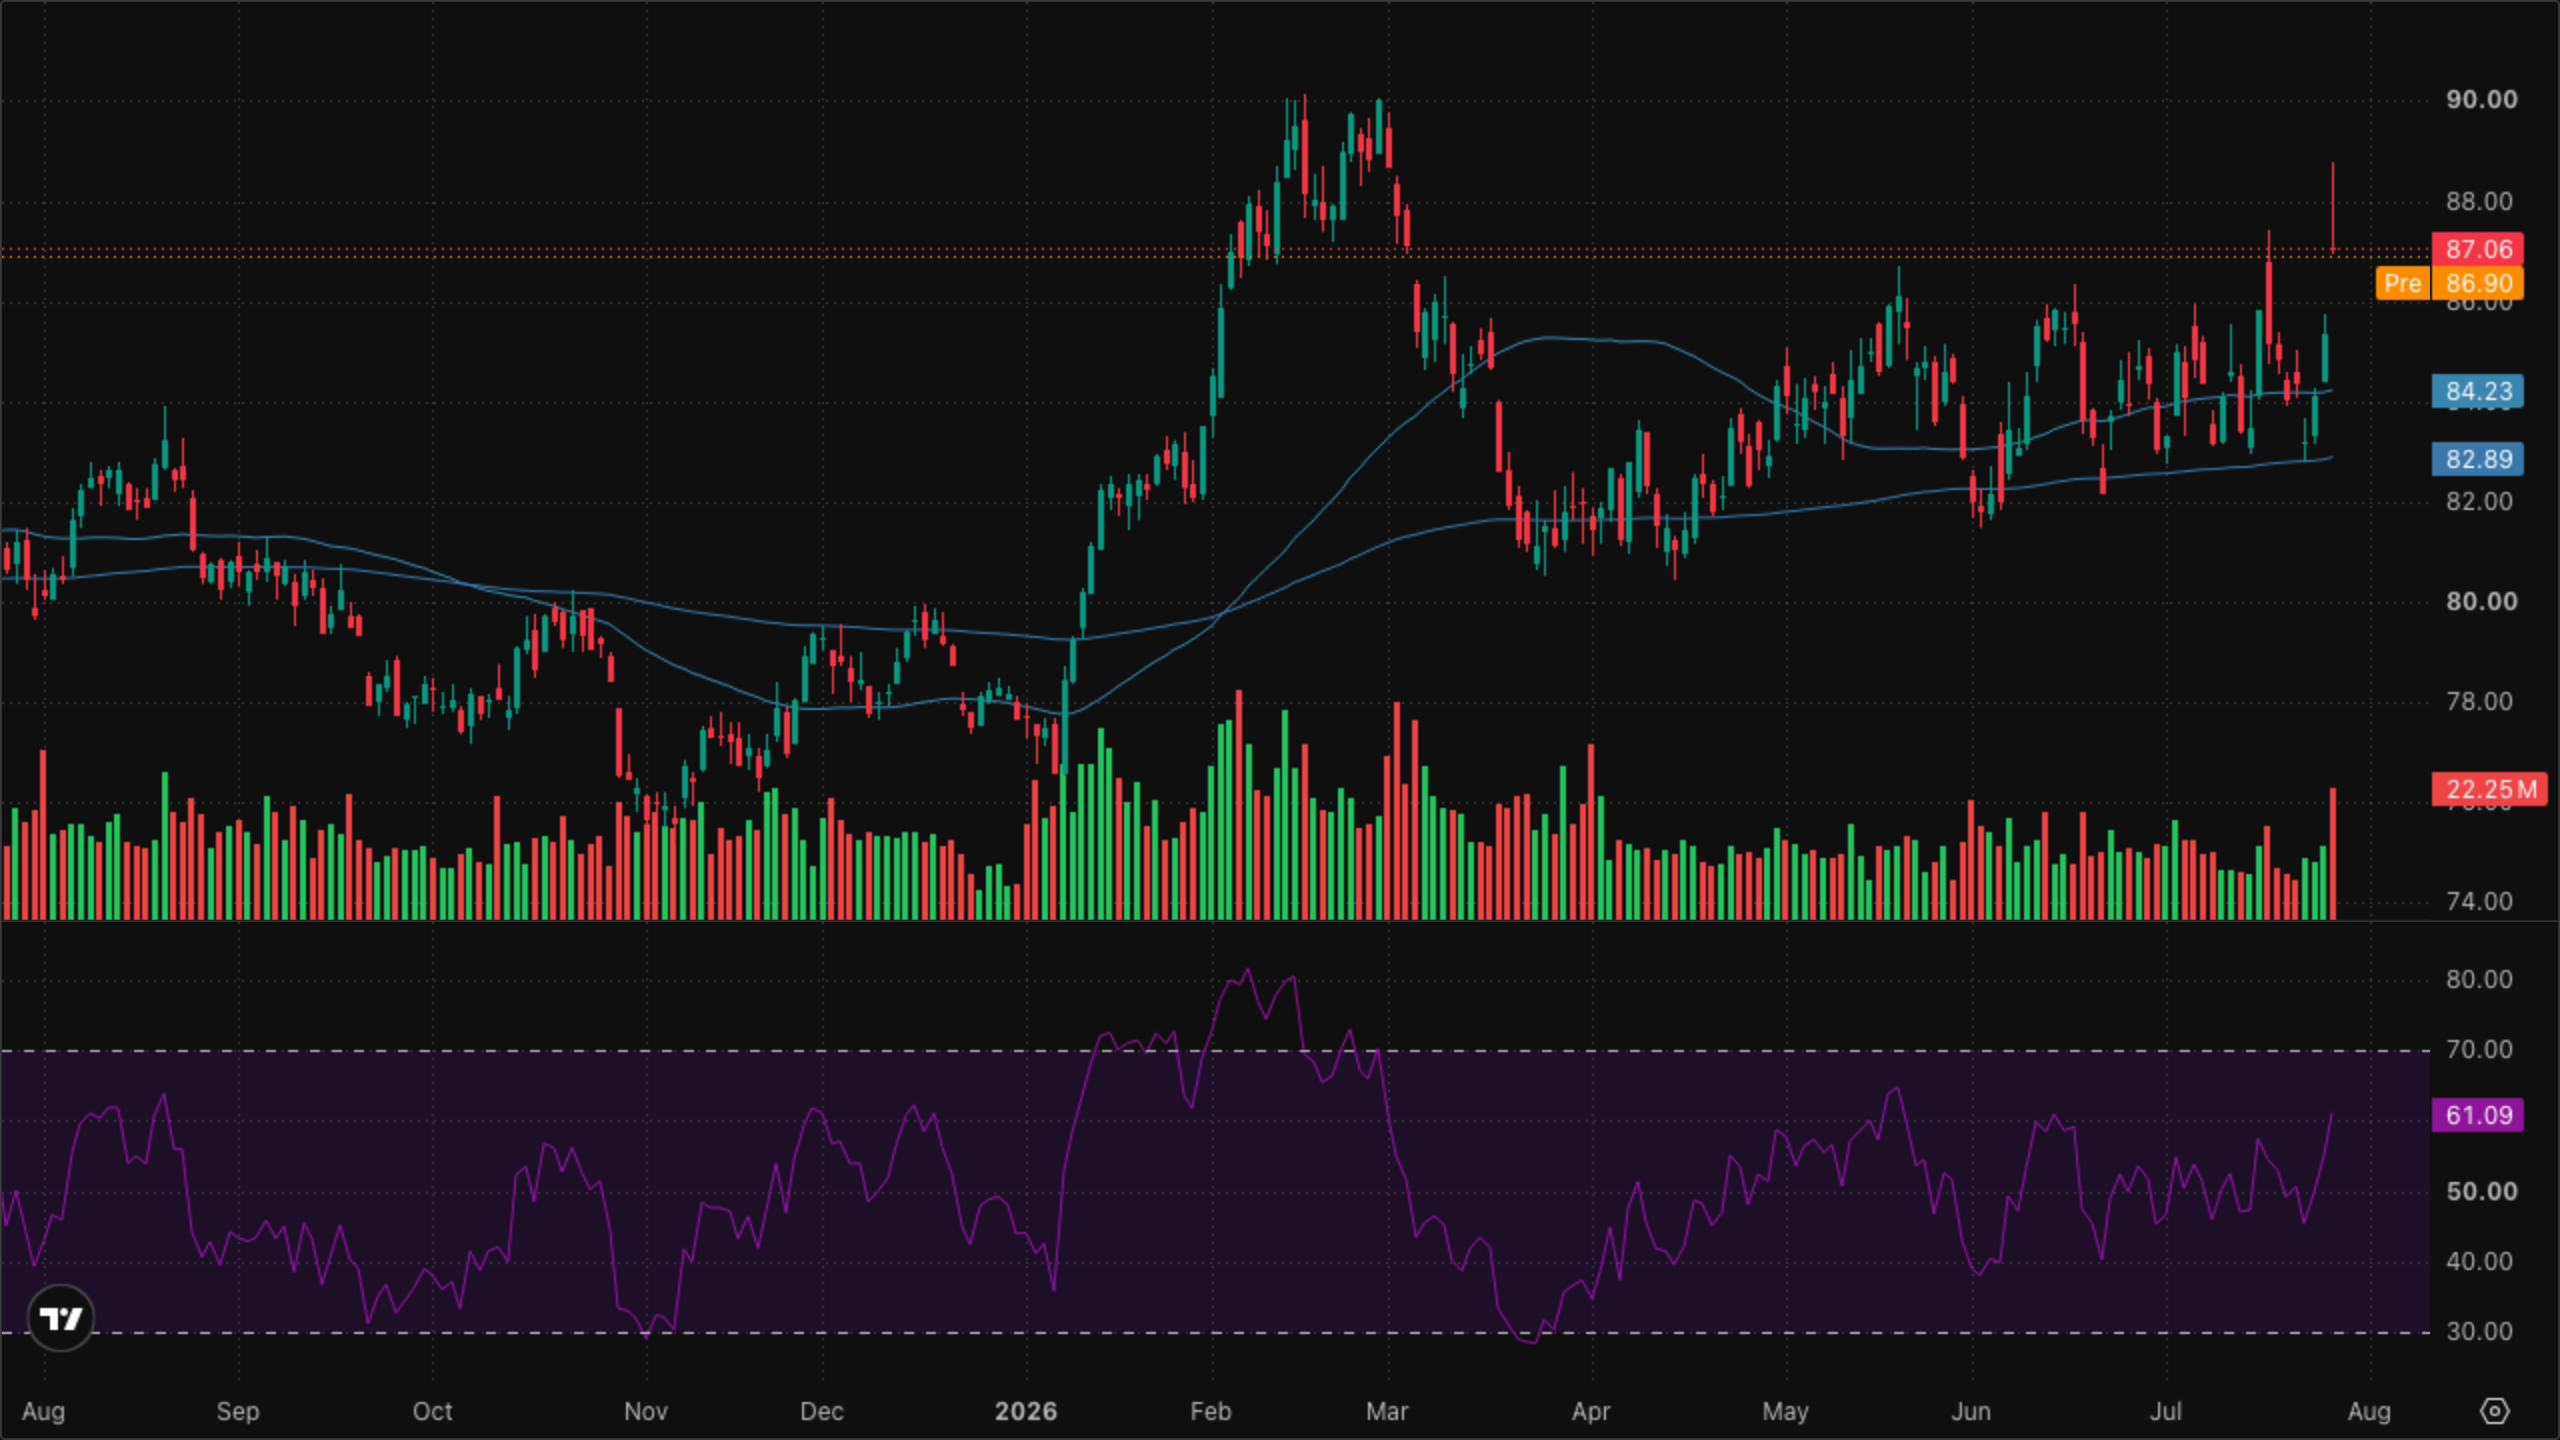Click the red 87.06 price label
The image size is (2560, 1440).
tap(2478, 249)
